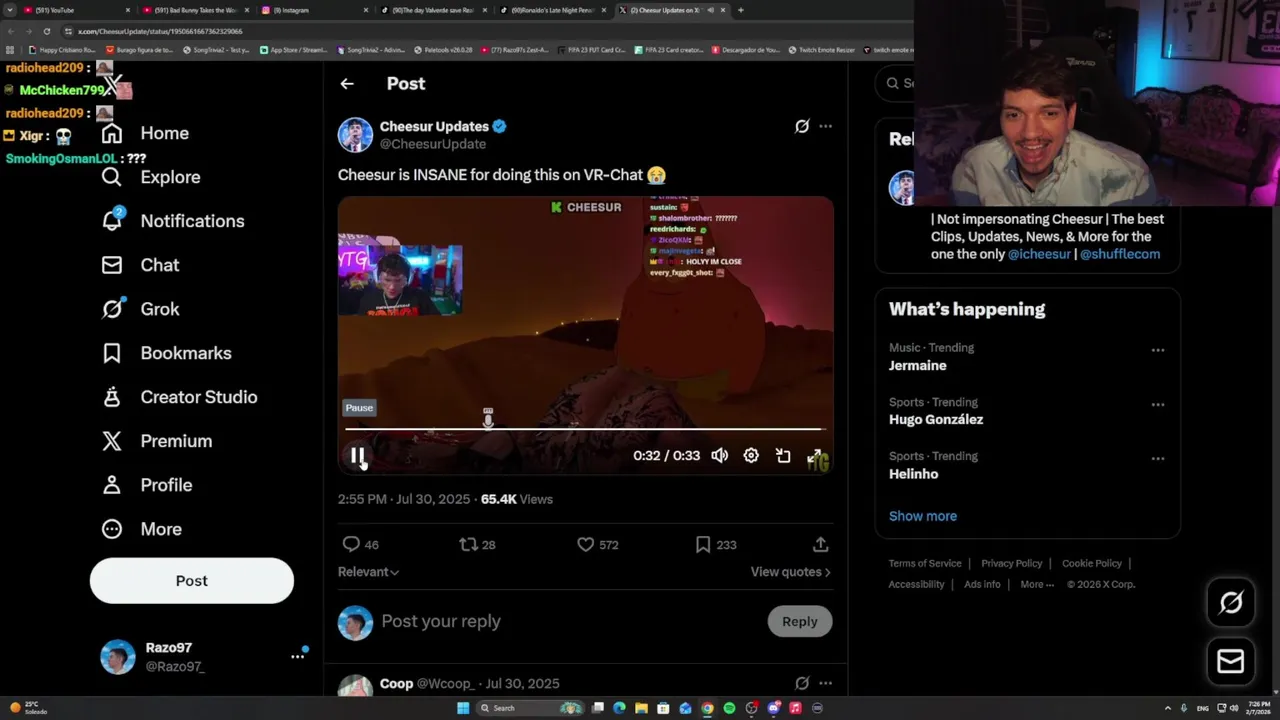Open Chat from the sidebar
This screenshot has width=1280, height=720.
pos(140,265)
